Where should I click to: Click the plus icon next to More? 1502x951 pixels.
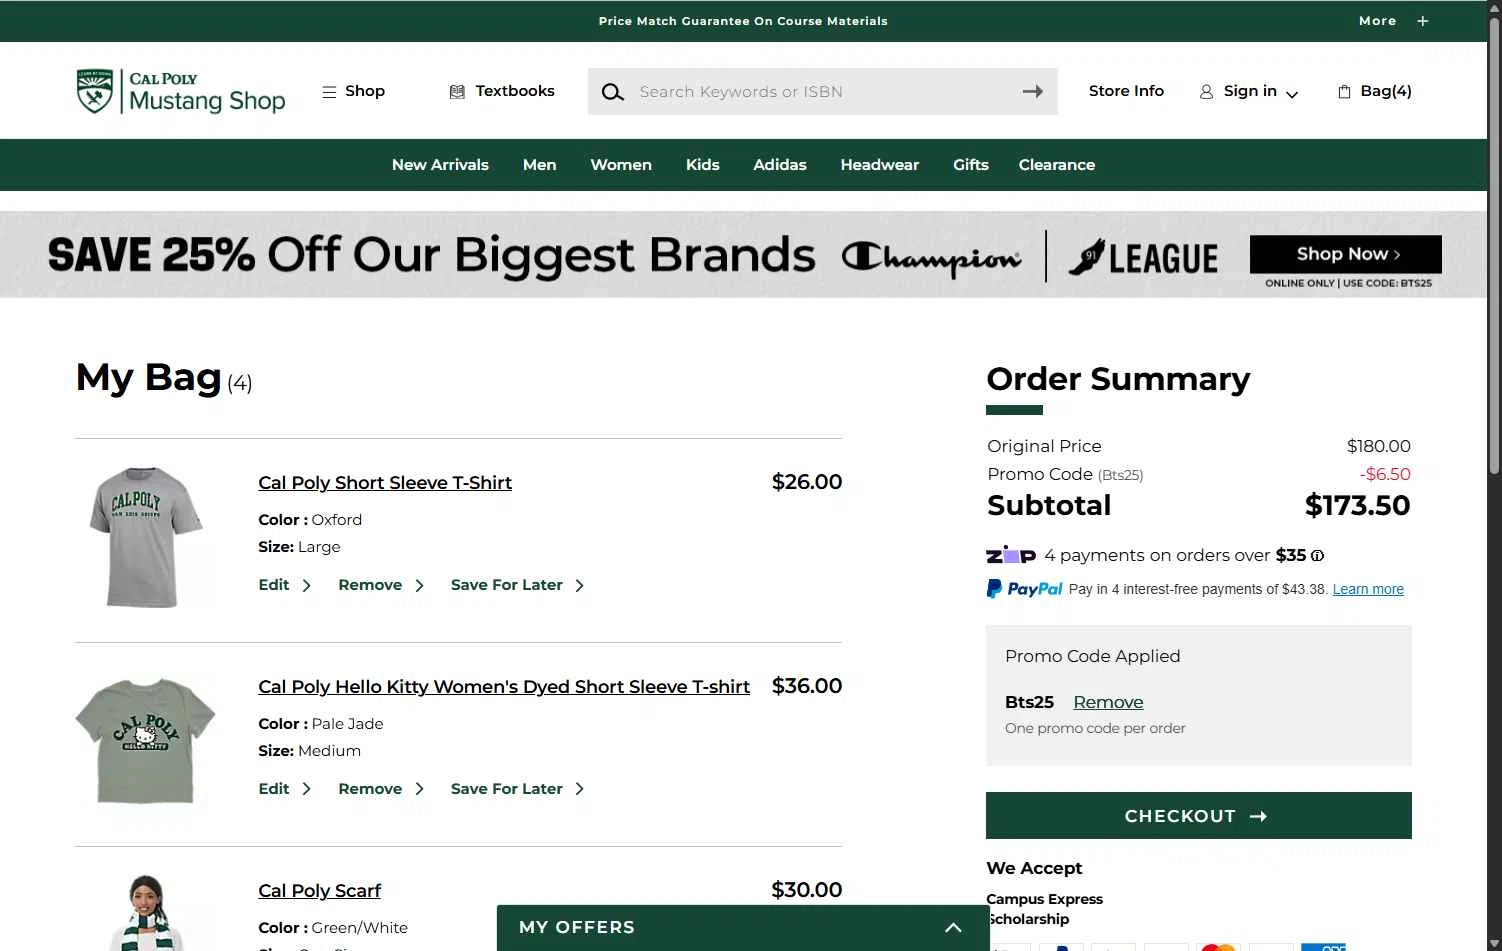[x=1422, y=21]
